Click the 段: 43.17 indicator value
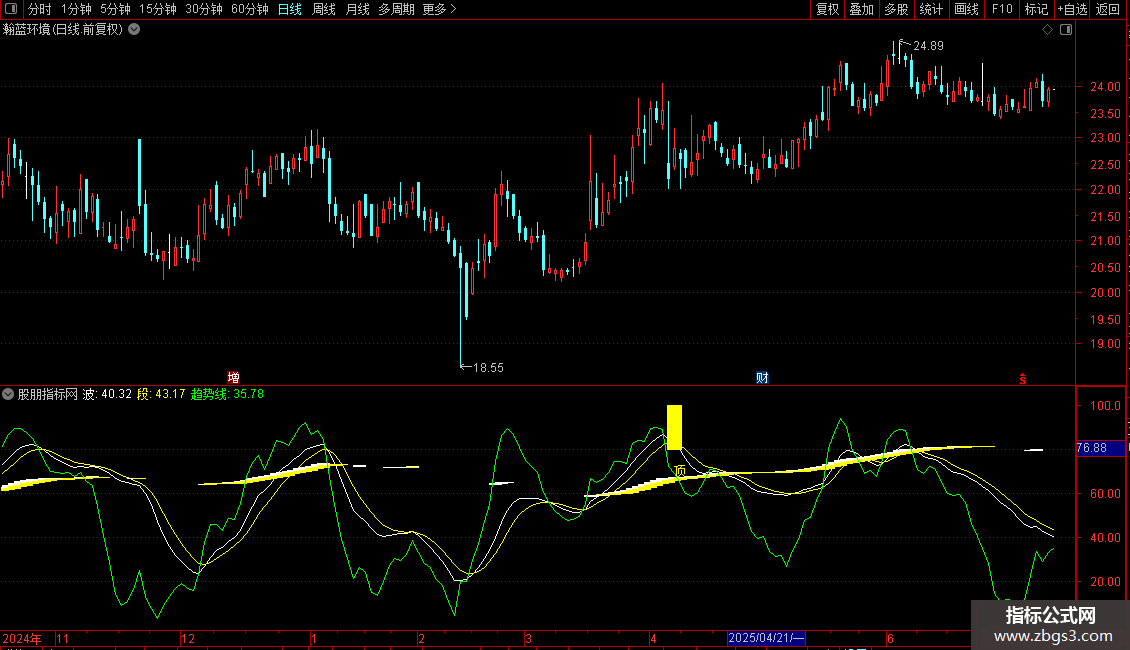 click(x=161, y=394)
